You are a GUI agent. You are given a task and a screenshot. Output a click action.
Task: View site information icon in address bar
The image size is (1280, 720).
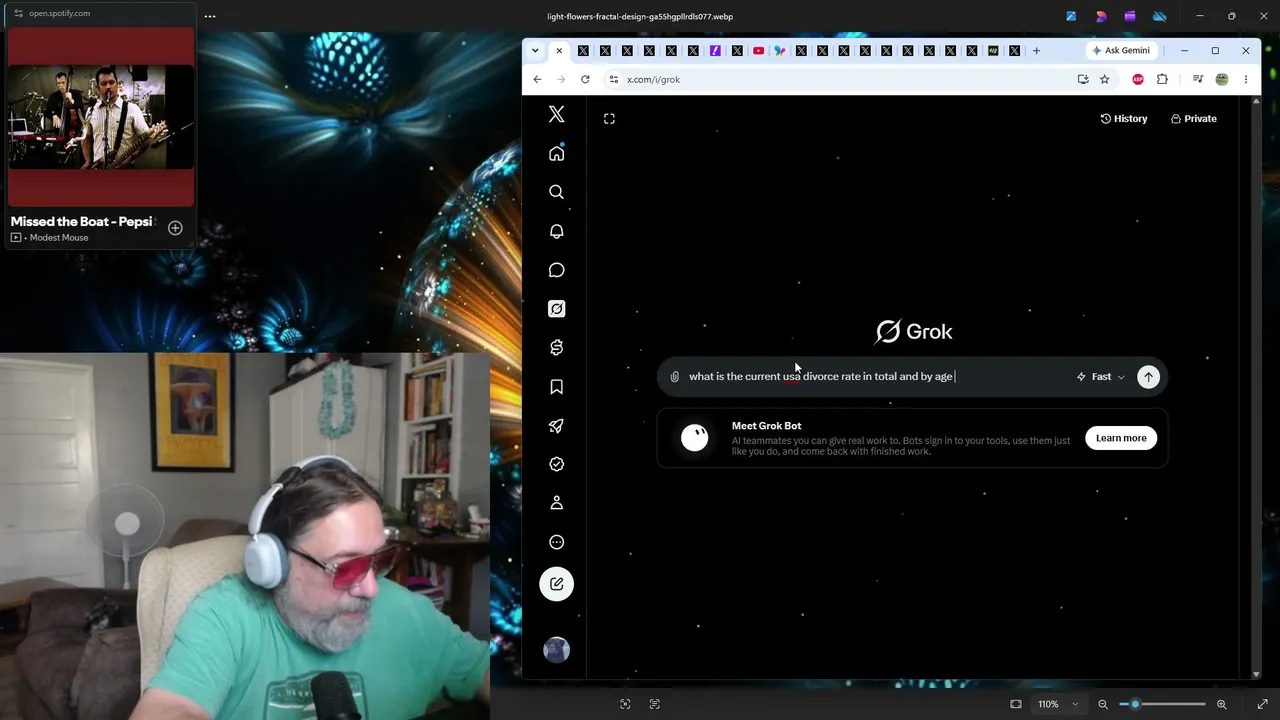614,79
